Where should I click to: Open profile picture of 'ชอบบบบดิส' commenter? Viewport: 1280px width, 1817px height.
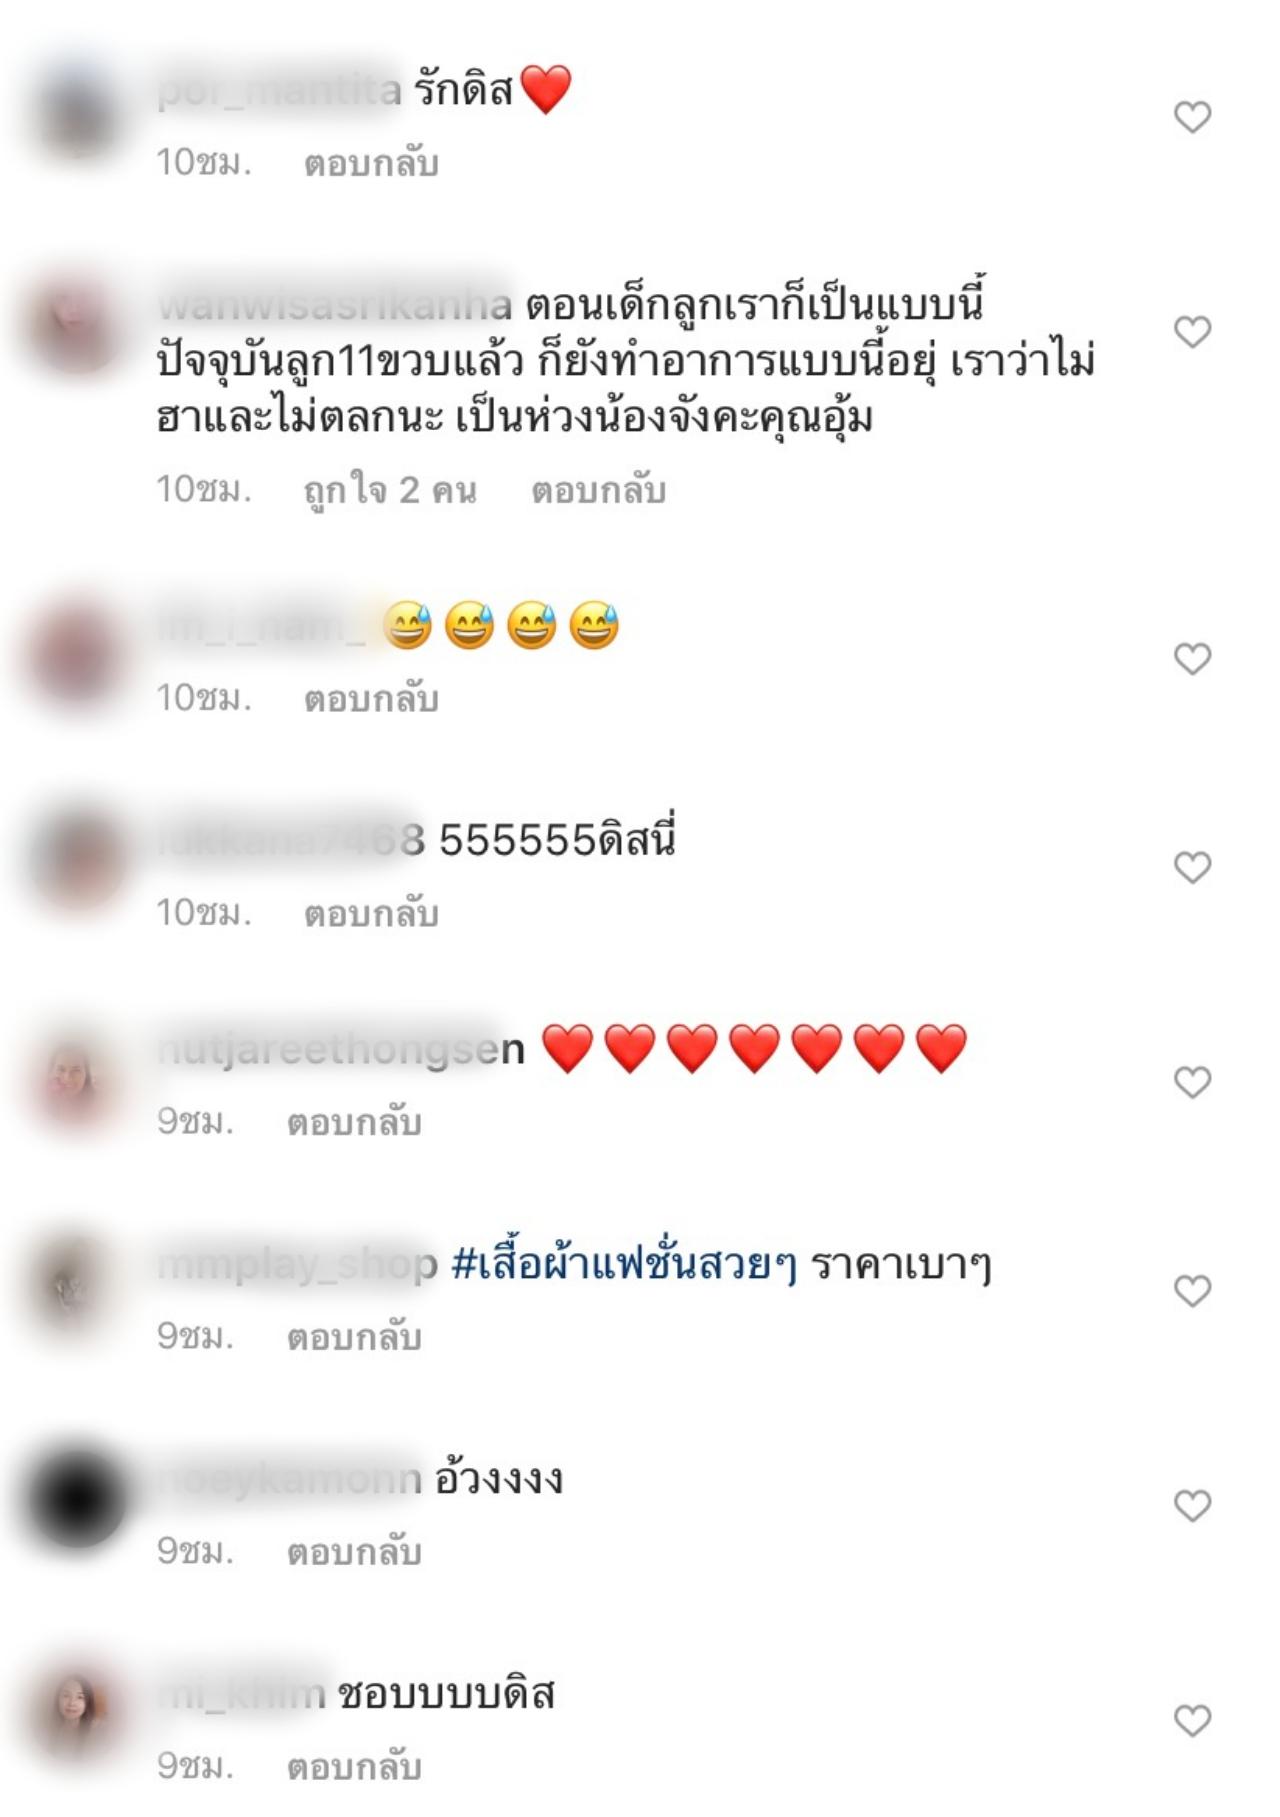78,1712
